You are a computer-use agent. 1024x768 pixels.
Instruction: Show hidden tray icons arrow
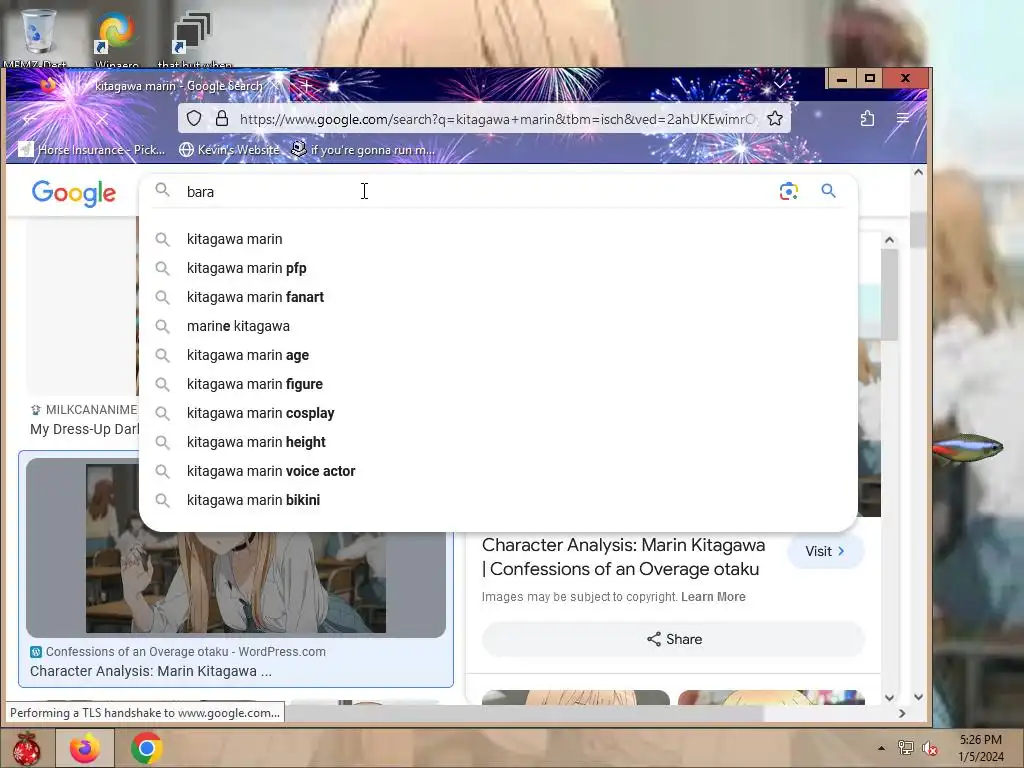point(881,748)
